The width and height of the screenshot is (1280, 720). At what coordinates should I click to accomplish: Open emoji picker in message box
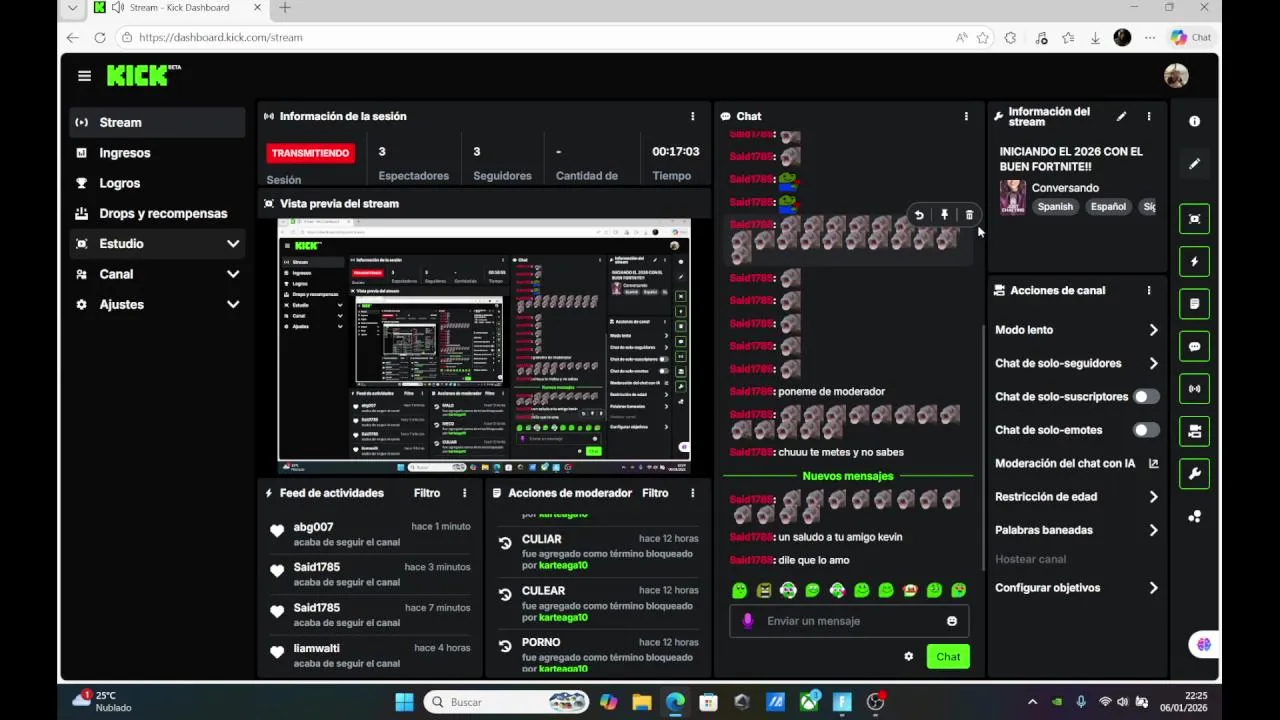point(951,621)
